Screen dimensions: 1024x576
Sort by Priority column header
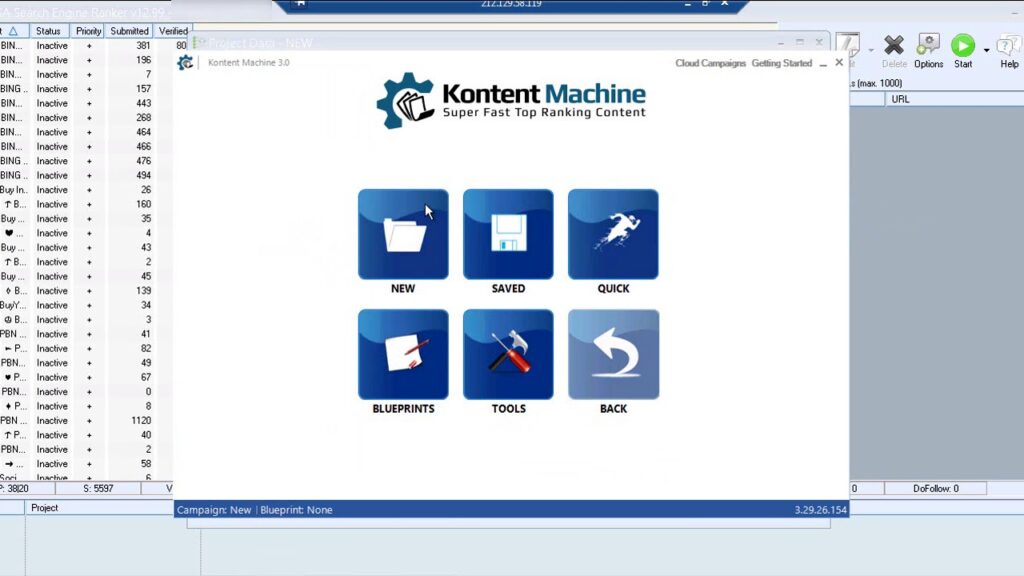(88, 31)
